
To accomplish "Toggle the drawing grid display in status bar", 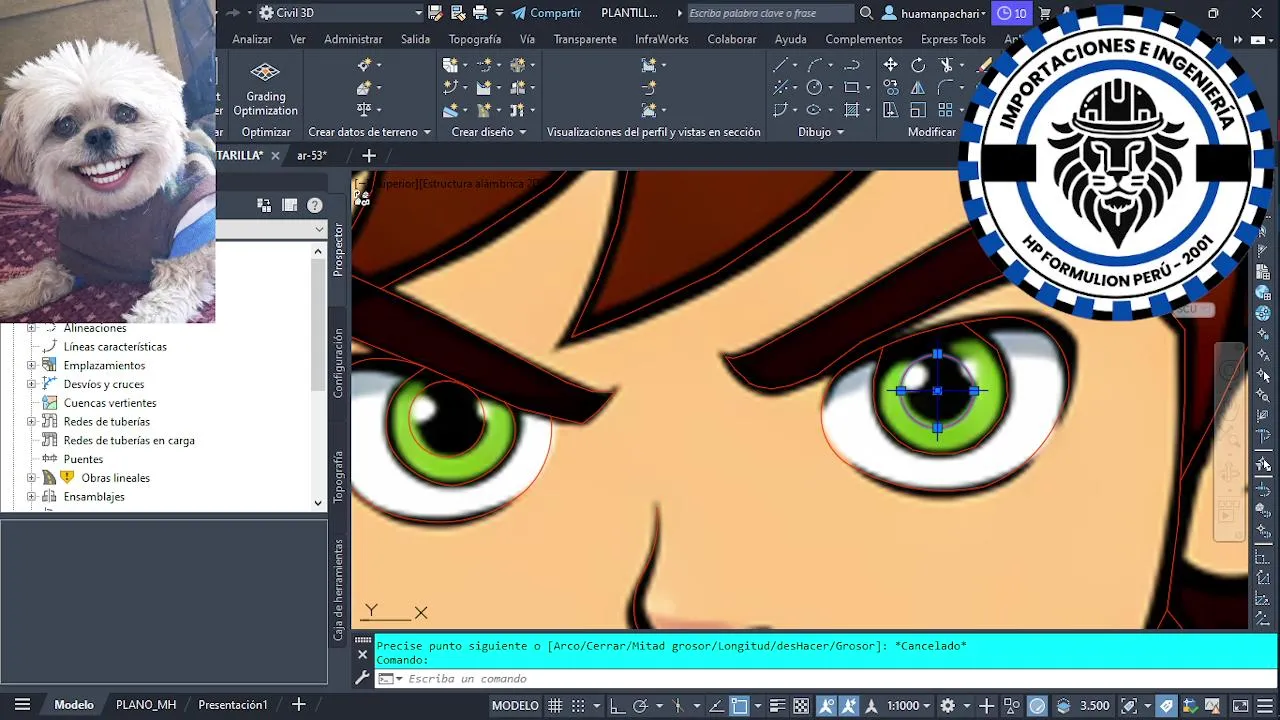I will (555, 705).
